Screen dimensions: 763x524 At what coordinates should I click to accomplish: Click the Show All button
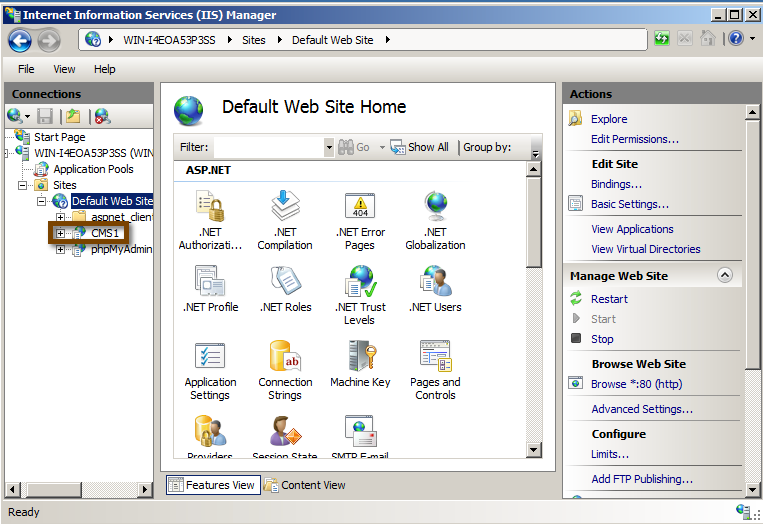[x=419, y=147]
